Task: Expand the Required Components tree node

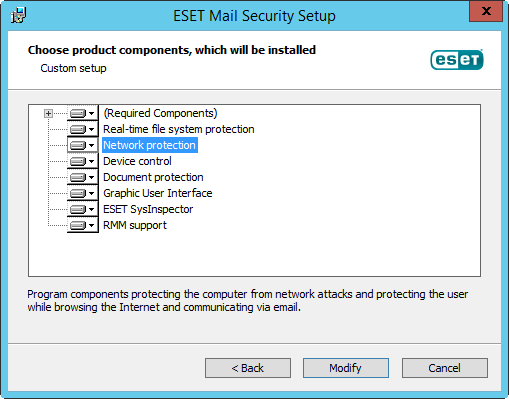Action: pyautogui.click(x=48, y=114)
